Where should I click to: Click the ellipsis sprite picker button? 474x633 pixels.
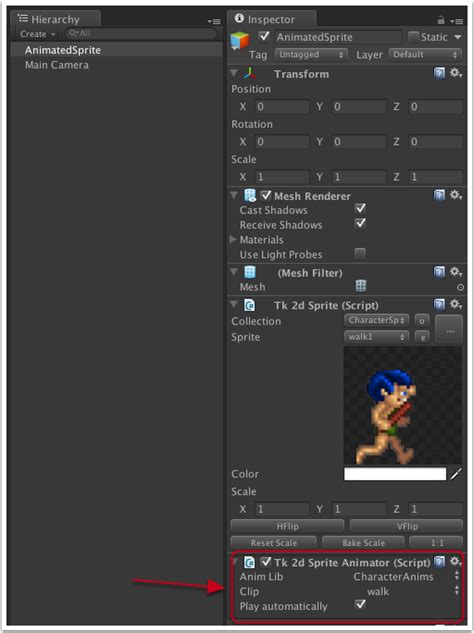point(449,330)
